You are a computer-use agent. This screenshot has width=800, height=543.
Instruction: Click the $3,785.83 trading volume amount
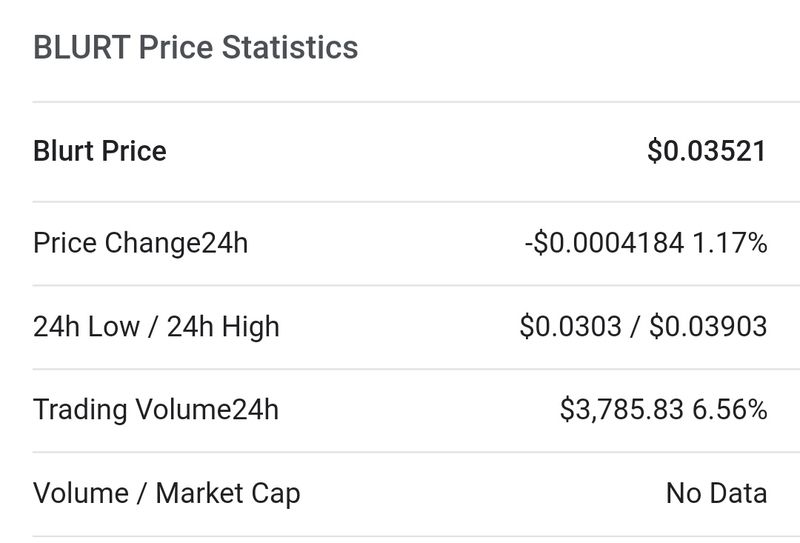(621, 410)
